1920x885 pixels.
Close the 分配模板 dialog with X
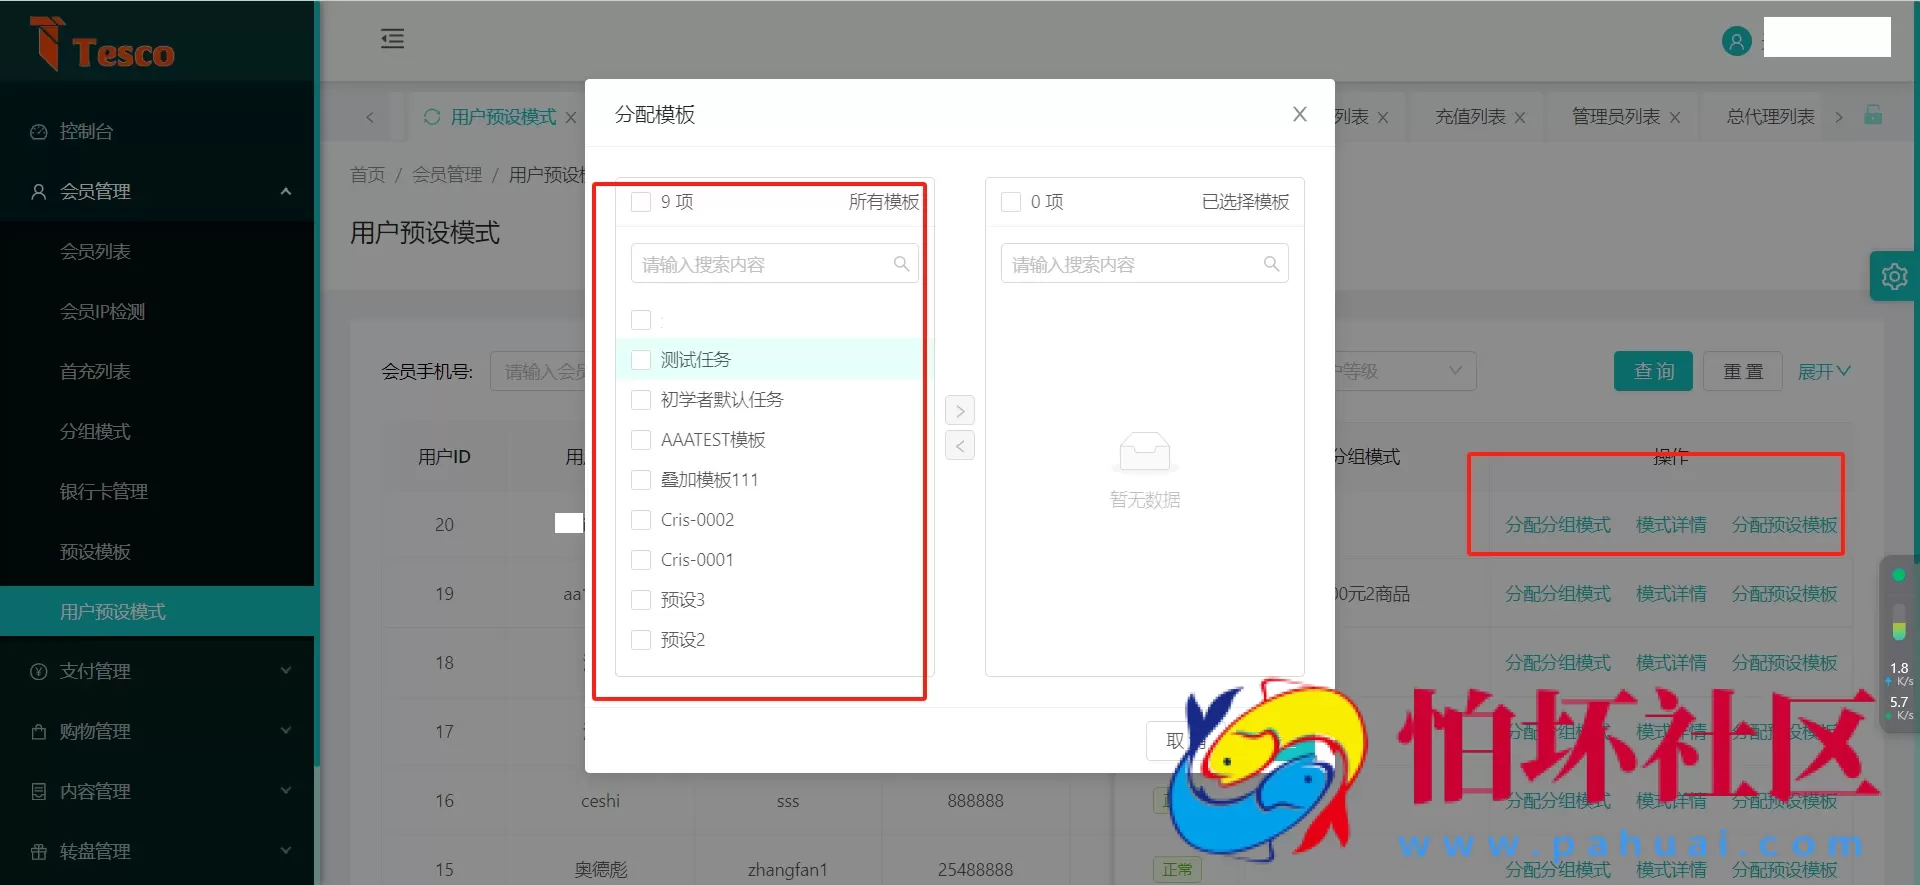[1299, 114]
